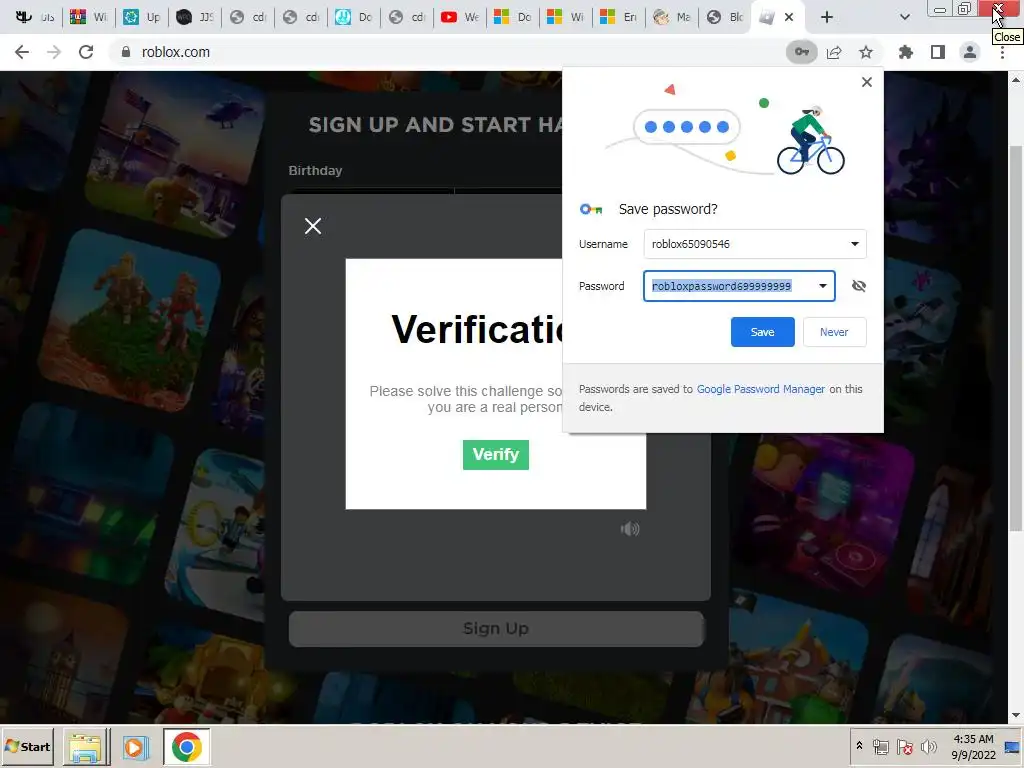Open the volume speaker tray icon

928,746
